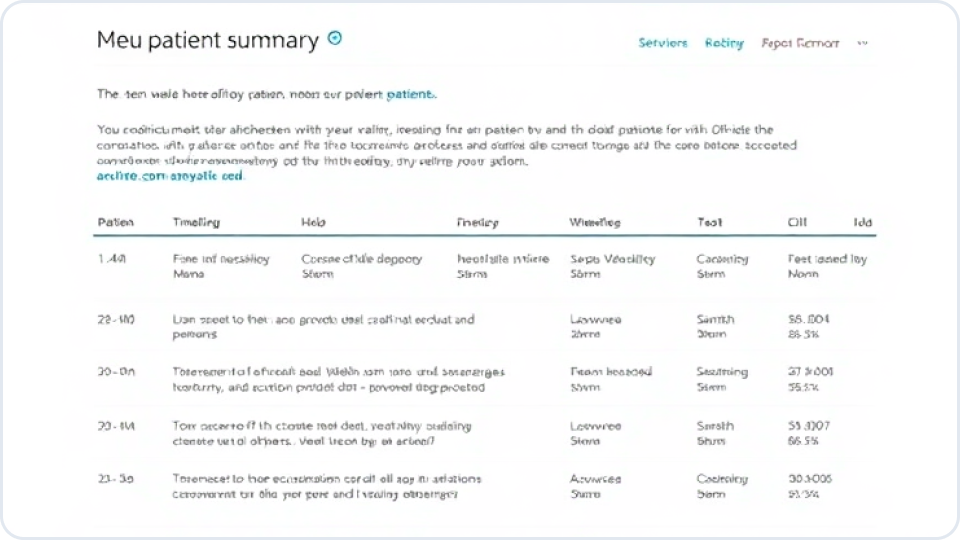Click the fifth column header starting with 'Wi'
Viewport: 960px width, 540px height.
pyautogui.click(x=594, y=222)
